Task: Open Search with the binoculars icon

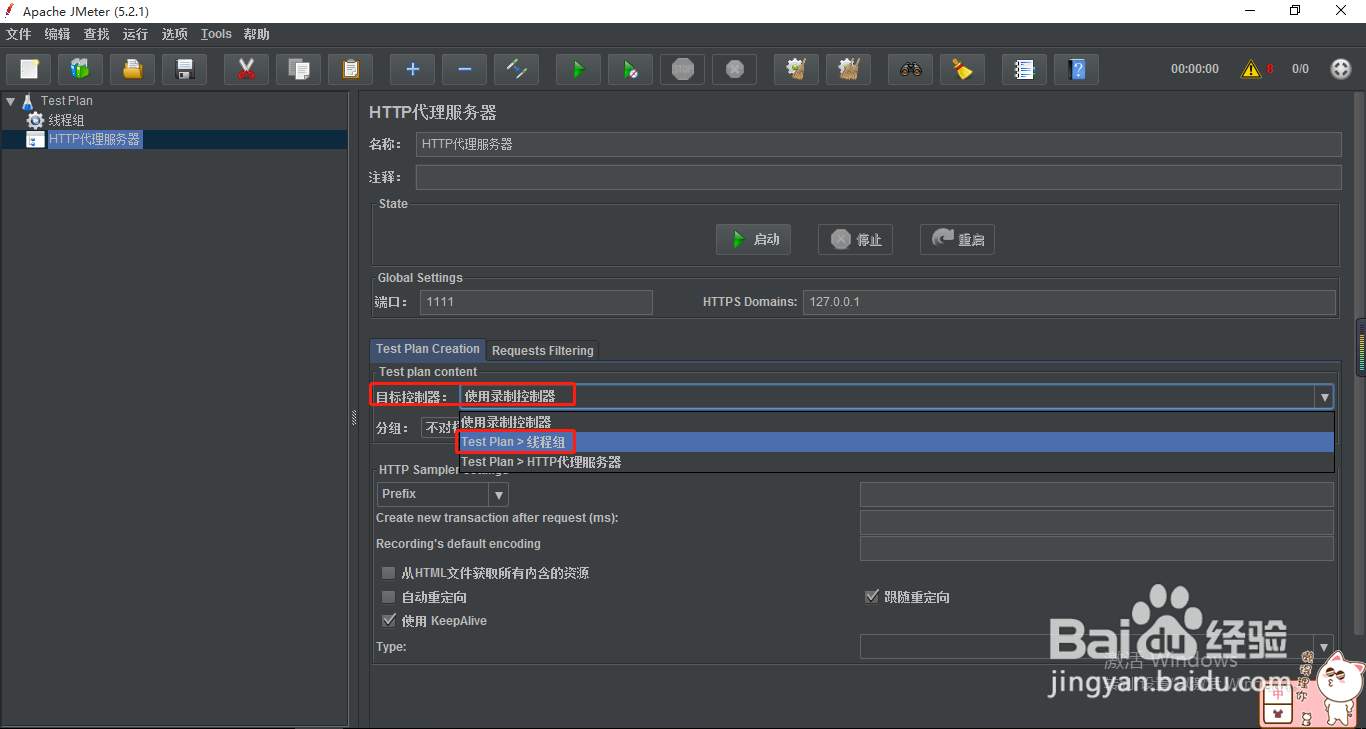Action: (x=911, y=69)
